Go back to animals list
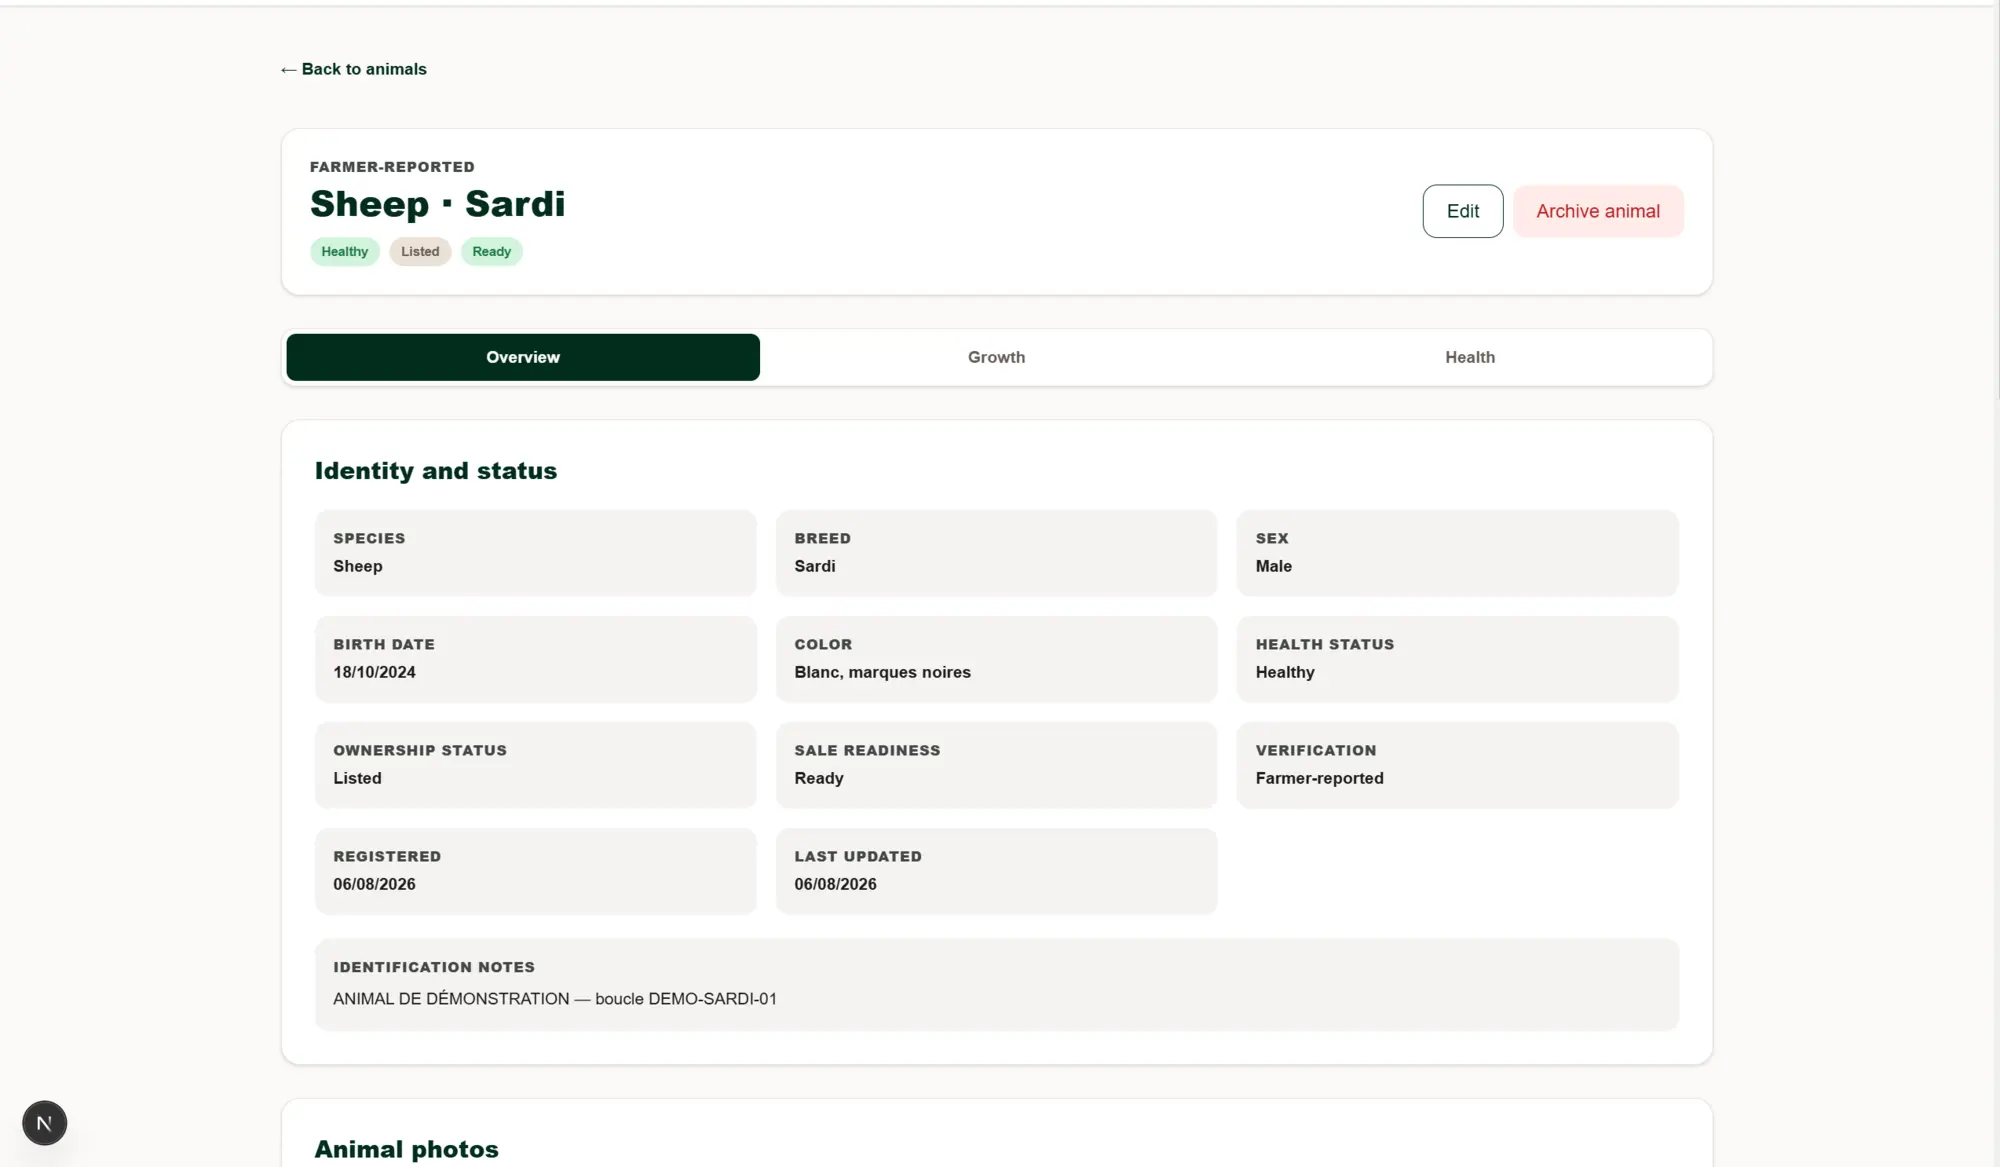Image resolution: width=2000 pixels, height=1167 pixels. [353, 69]
